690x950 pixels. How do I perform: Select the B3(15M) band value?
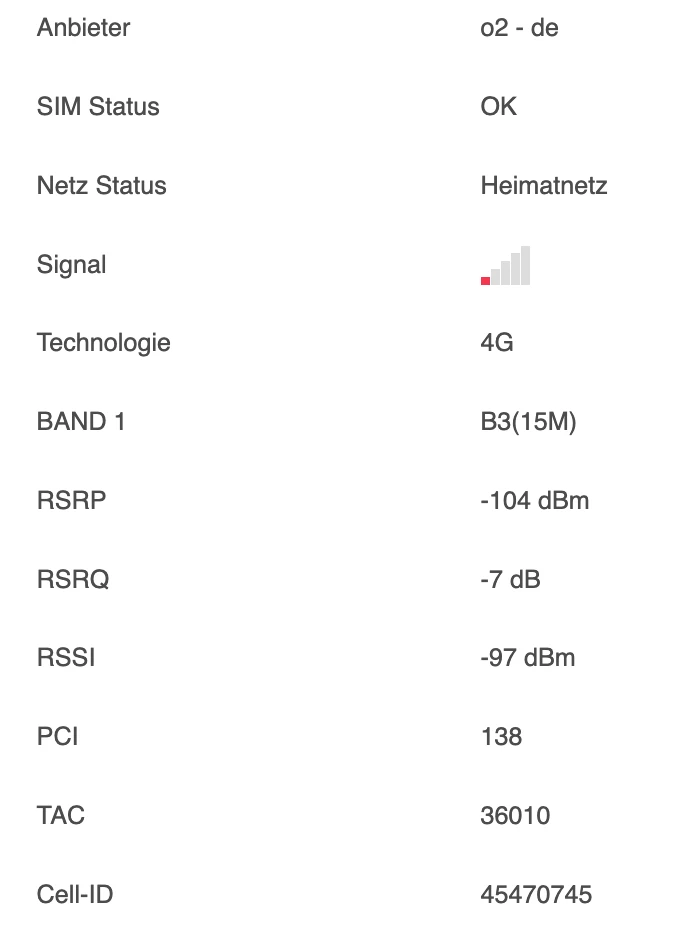pos(528,422)
